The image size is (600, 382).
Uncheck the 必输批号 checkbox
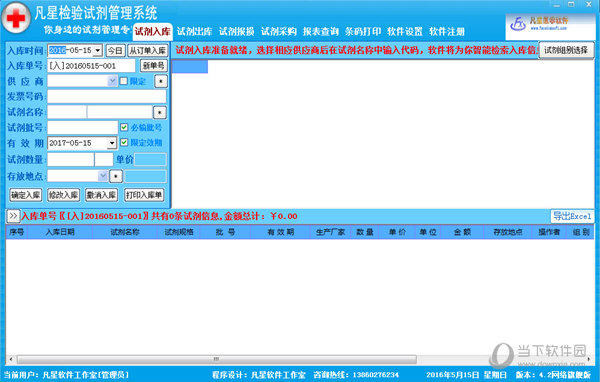point(124,127)
